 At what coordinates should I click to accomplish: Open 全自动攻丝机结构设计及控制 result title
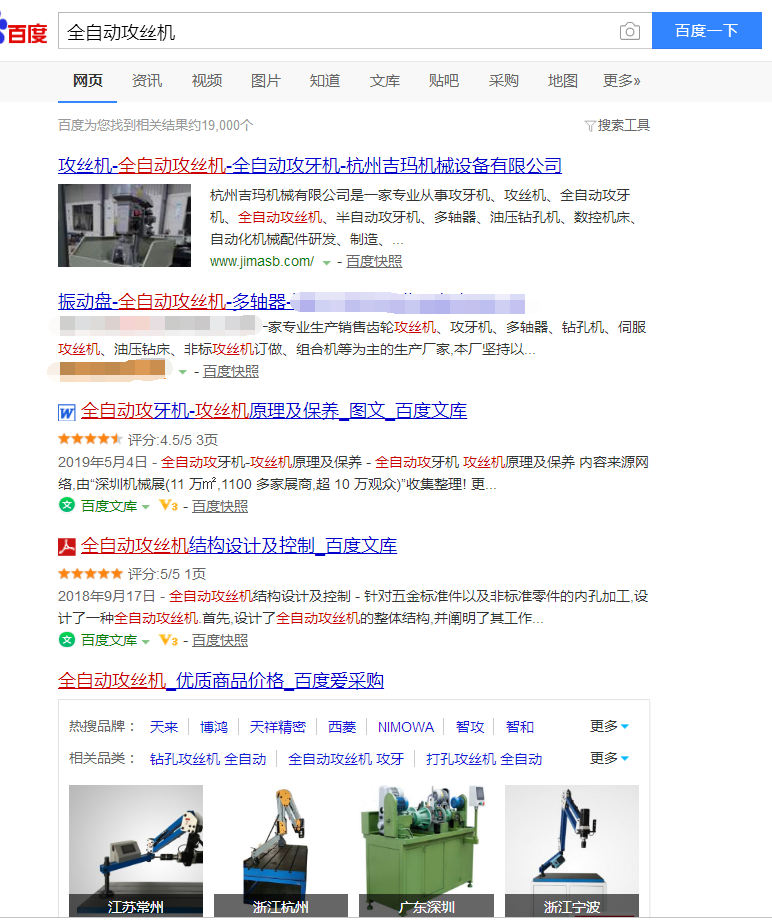[x=239, y=546]
